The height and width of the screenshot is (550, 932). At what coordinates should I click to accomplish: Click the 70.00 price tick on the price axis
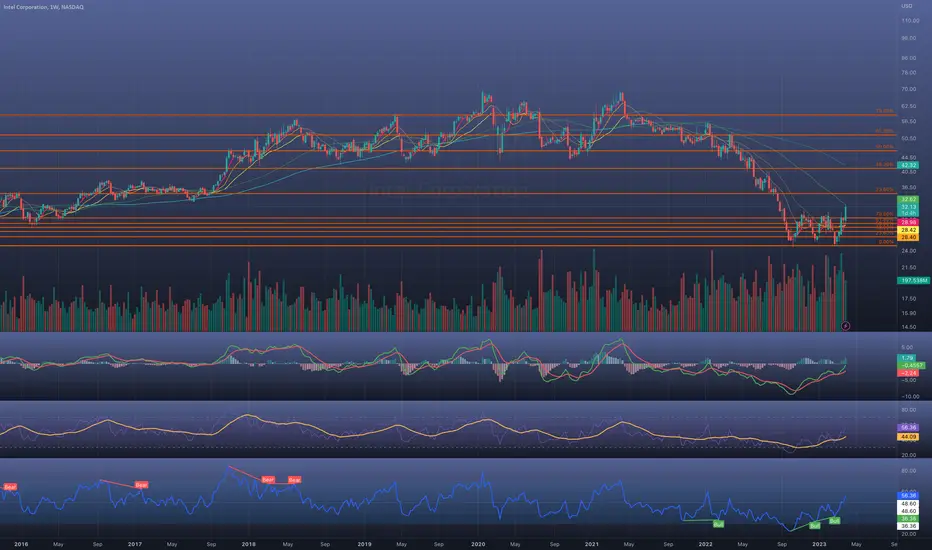tap(908, 89)
